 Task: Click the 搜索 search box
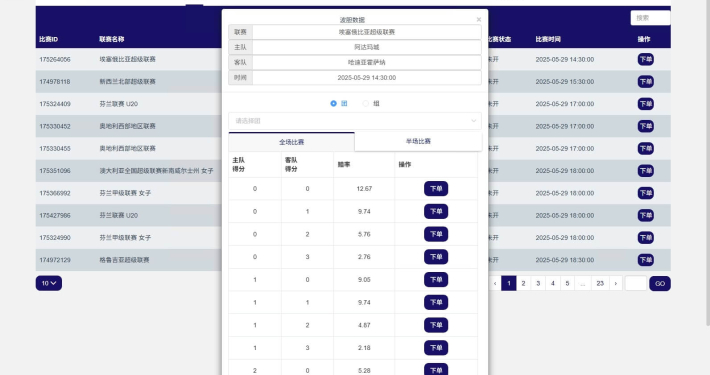650,18
